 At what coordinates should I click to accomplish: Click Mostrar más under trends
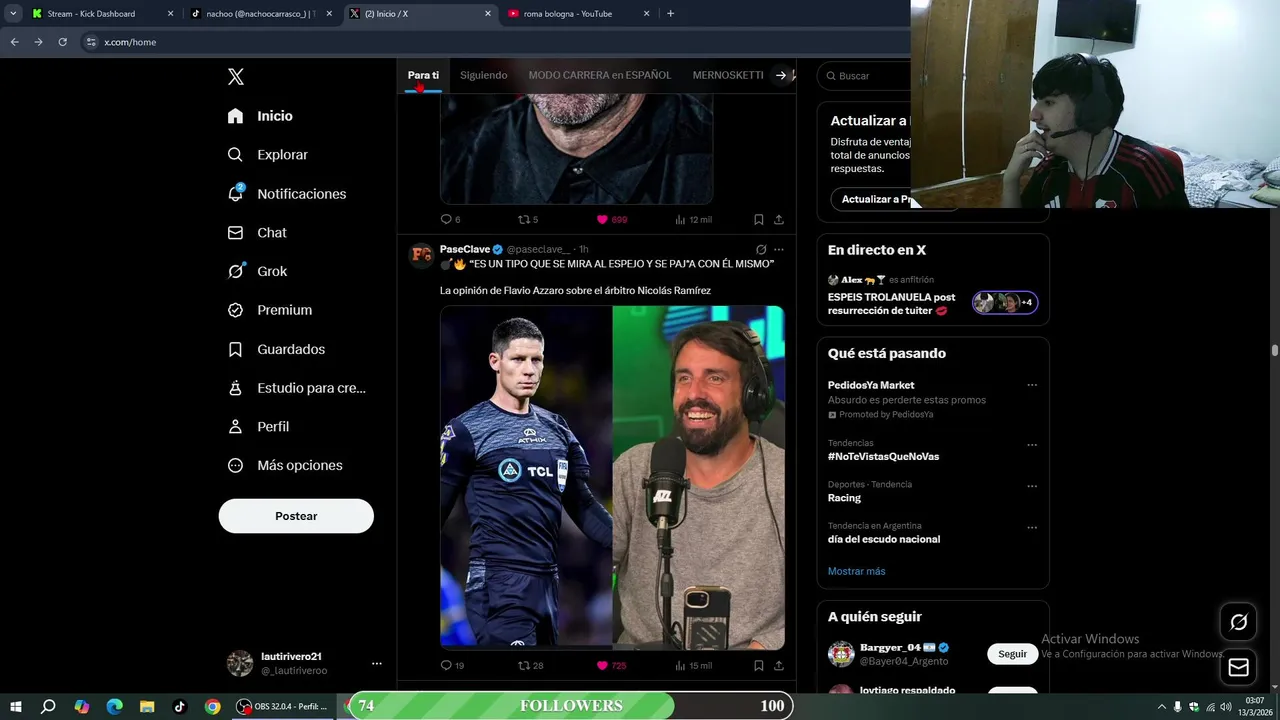click(856, 571)
